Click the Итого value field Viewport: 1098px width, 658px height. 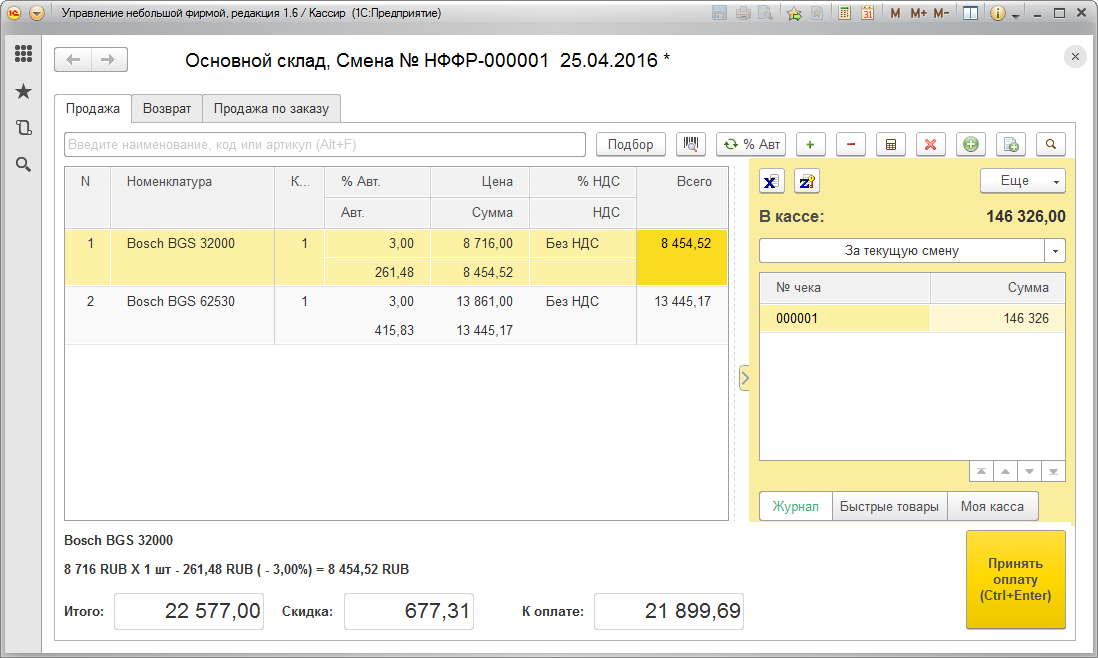pyautogui.click(x=189, y=611)
